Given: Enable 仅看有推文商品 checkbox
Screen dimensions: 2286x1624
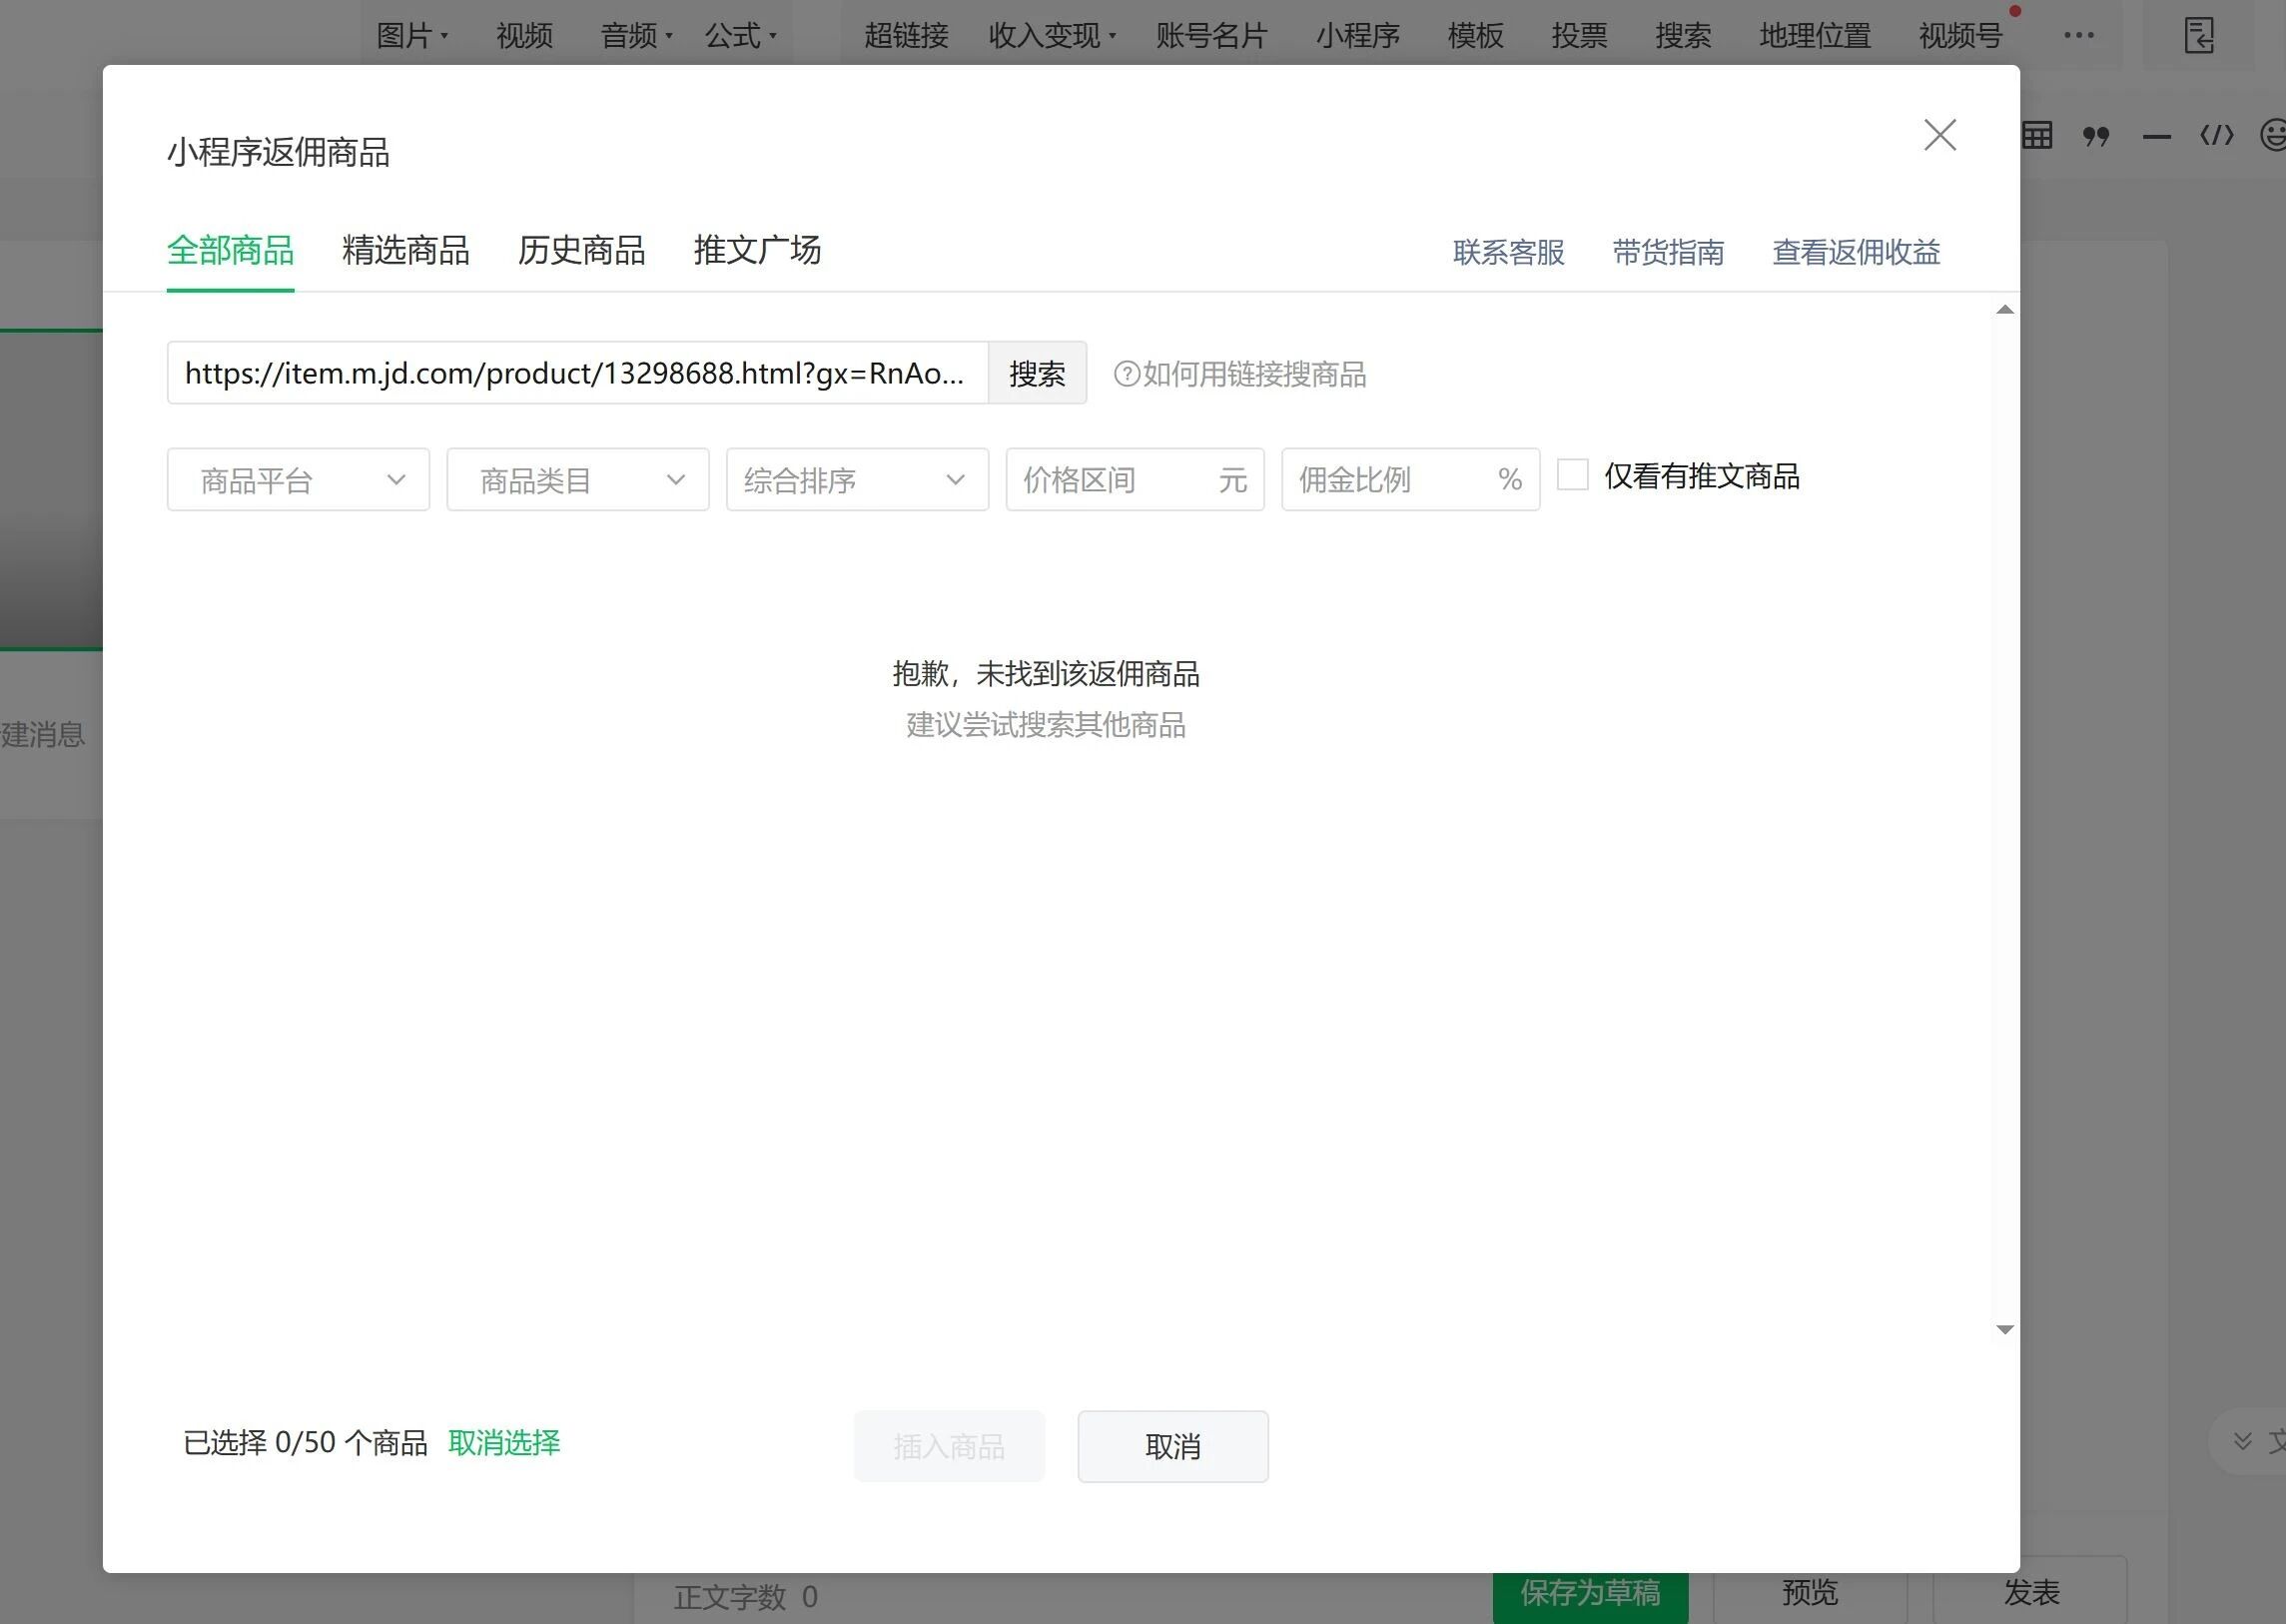Looking at the screenshot, I should [1572, 475].
